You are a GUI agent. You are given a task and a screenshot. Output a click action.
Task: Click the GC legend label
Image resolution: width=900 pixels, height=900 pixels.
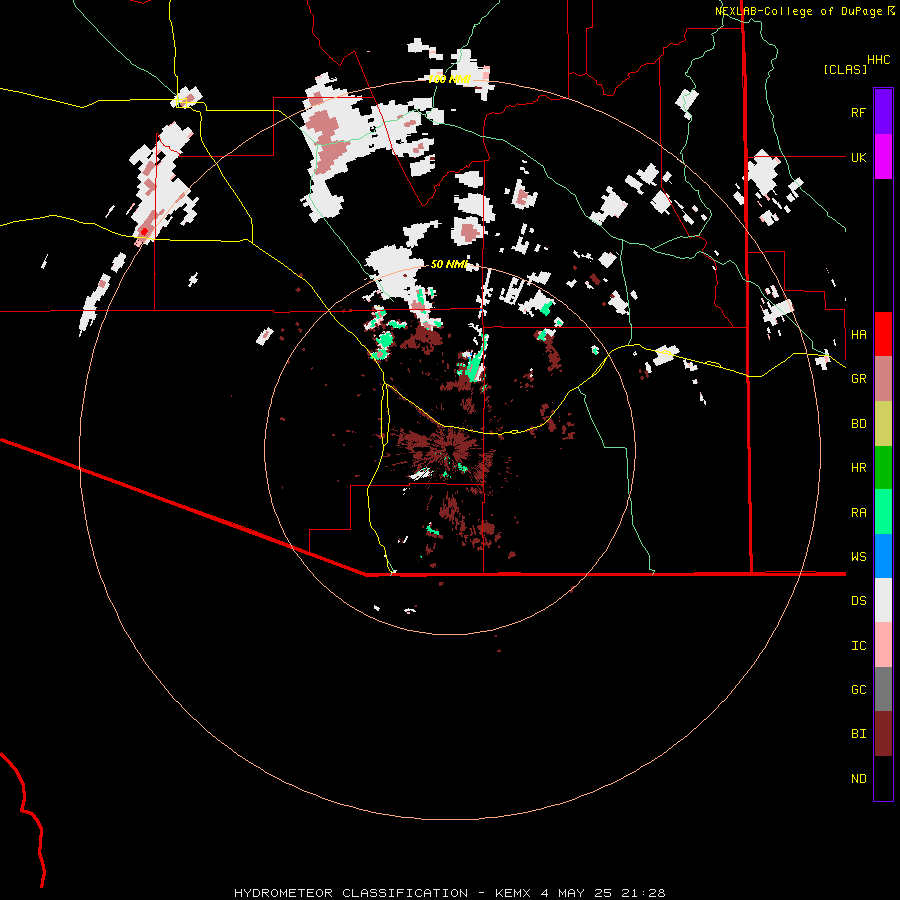(858, 690)
